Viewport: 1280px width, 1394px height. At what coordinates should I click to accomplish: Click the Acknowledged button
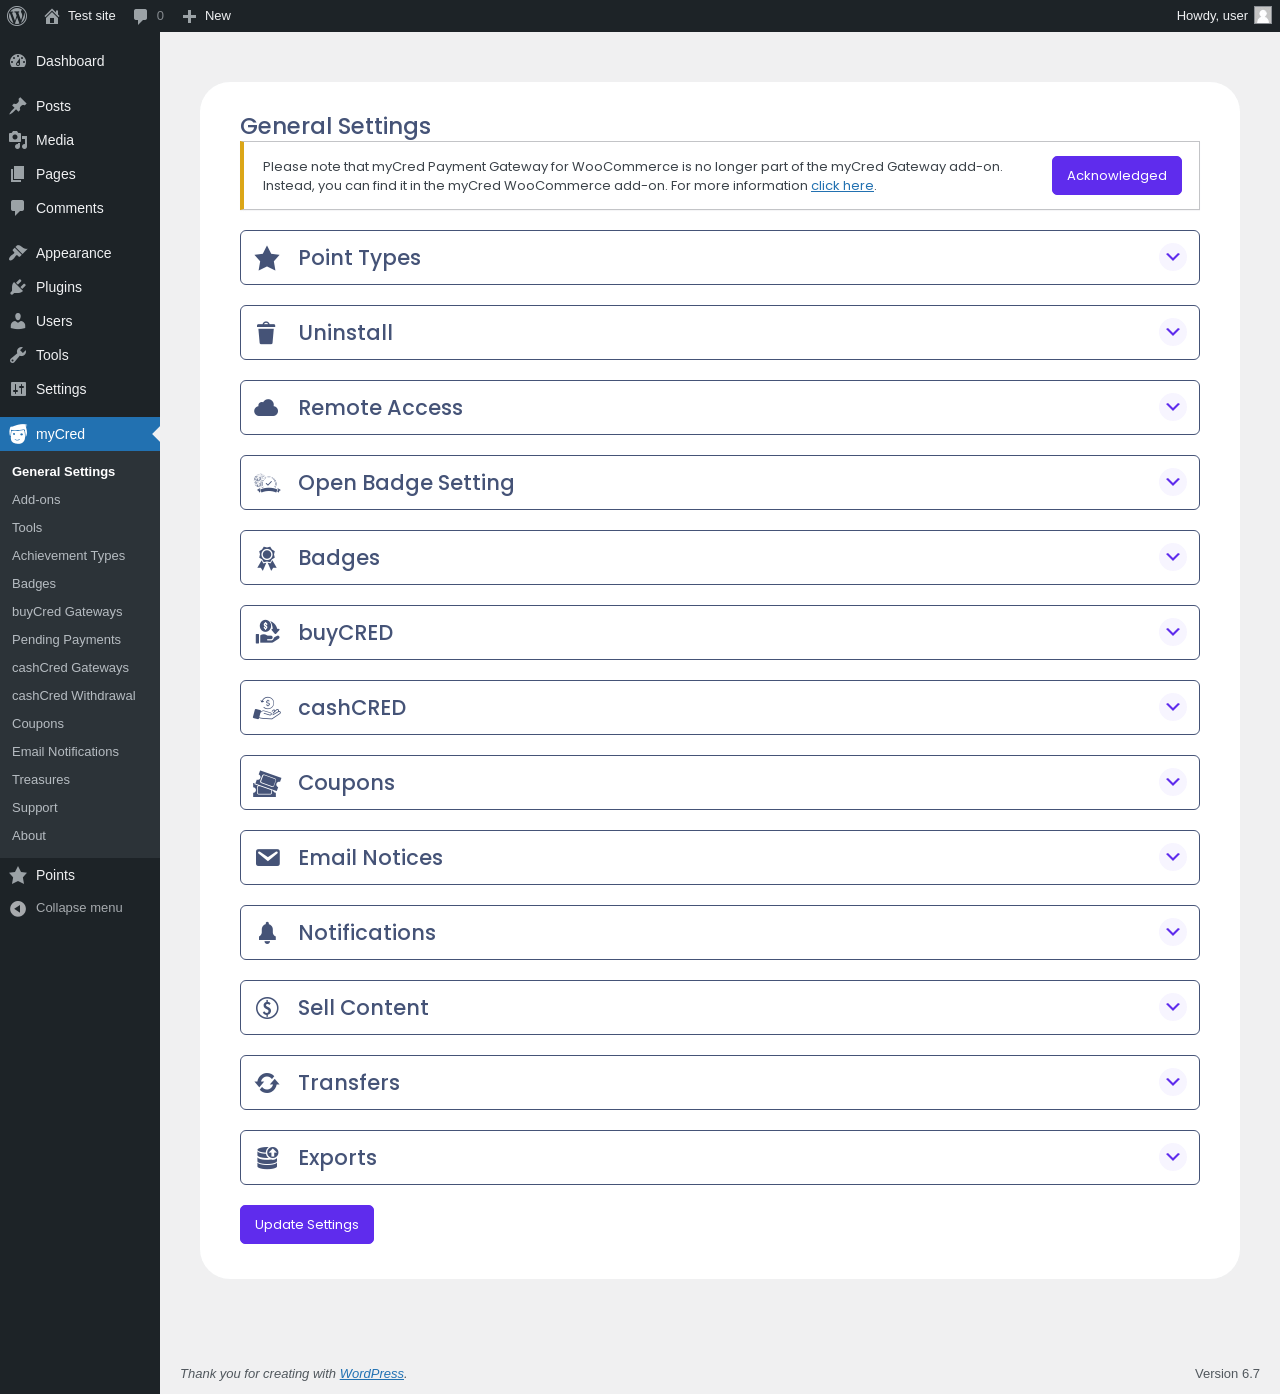(1117, 176)
